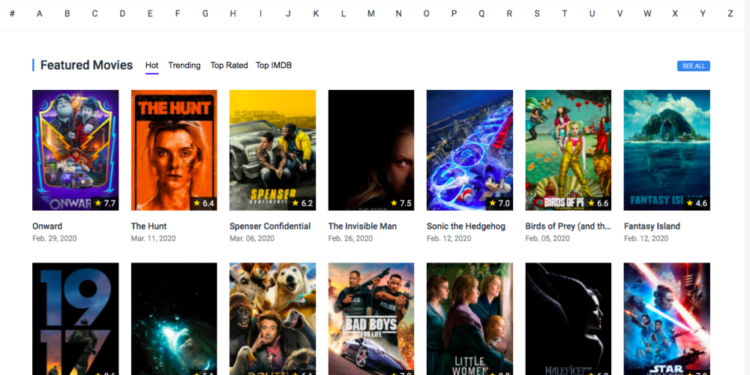The width and height of the screenshot is (750, 375).
Task: Filter movies by letter G
Action: point(205,13)
